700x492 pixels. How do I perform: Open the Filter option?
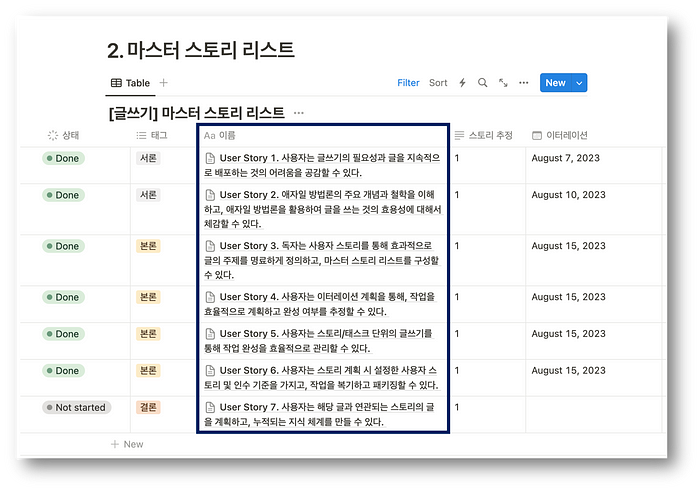coord(408,83)
